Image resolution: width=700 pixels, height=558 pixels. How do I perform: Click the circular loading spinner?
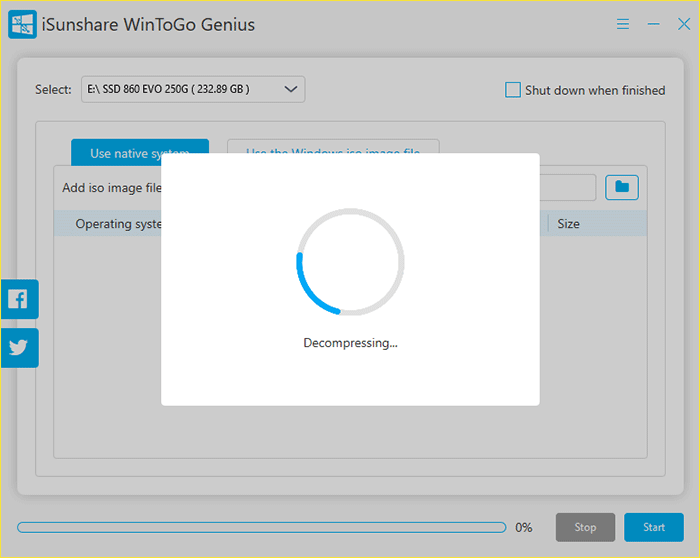click(350, 262)
